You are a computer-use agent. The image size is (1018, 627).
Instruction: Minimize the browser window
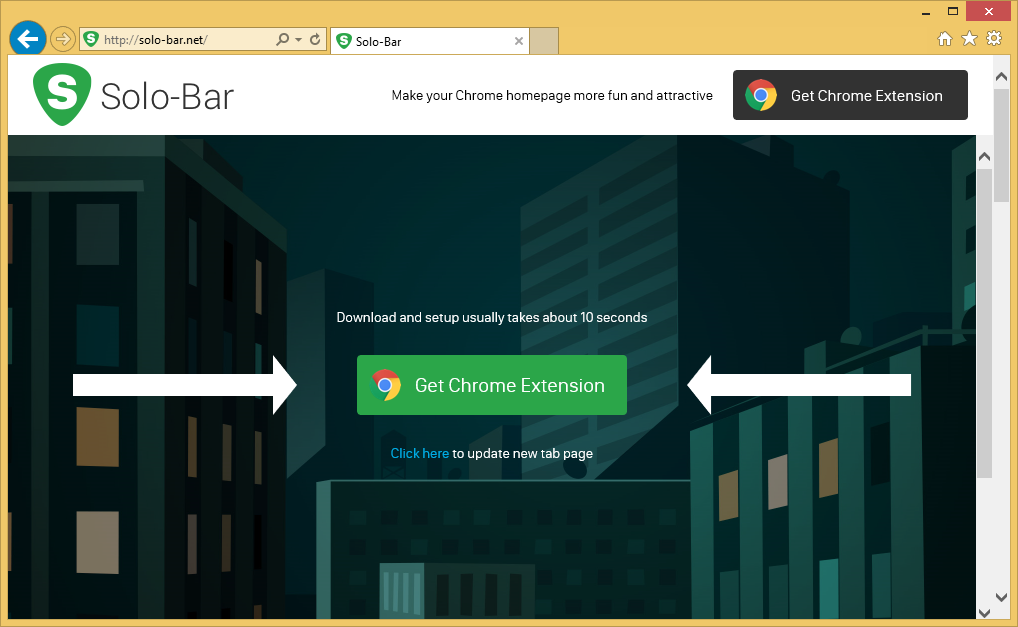pos(926,12)
